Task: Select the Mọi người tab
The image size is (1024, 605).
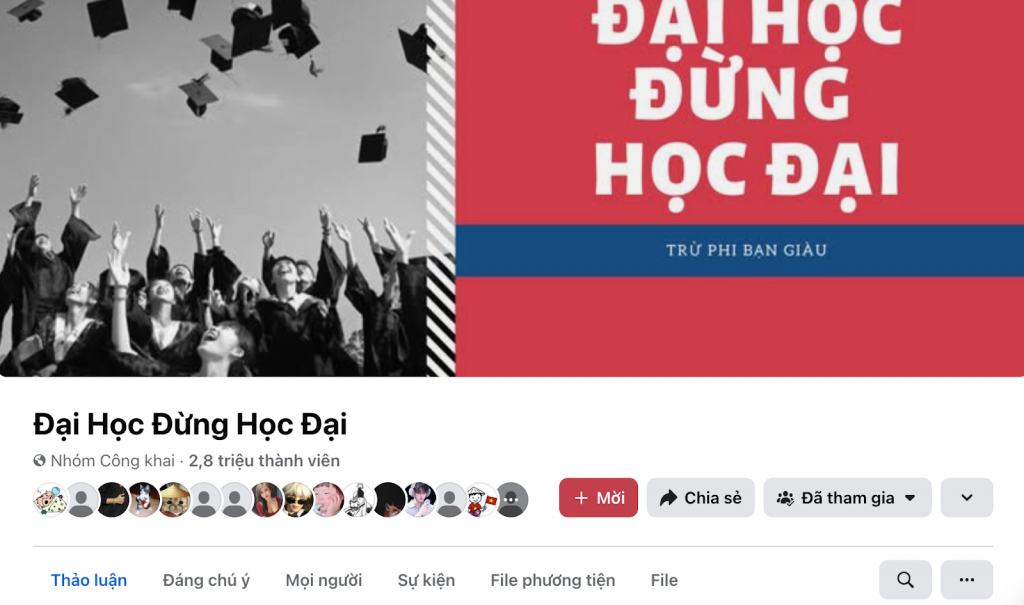Action: tap(323, 580)
